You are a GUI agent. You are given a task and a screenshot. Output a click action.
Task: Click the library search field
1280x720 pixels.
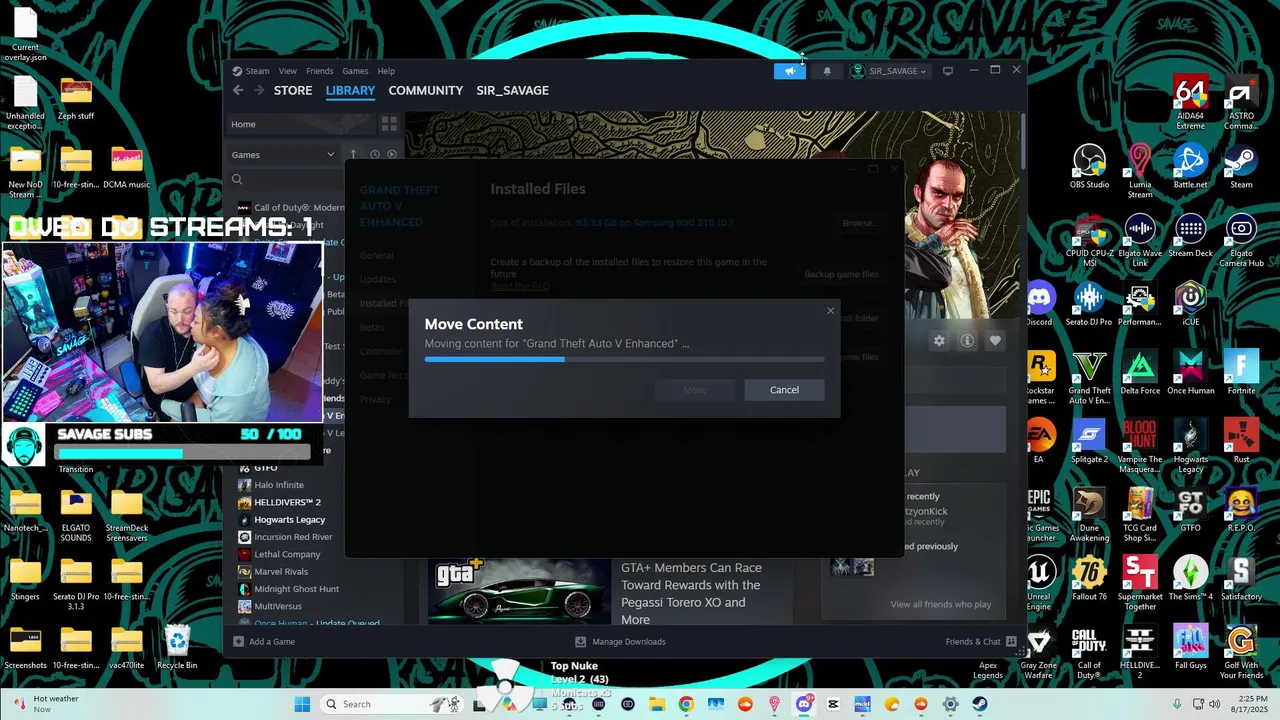[x=290, y=180]
